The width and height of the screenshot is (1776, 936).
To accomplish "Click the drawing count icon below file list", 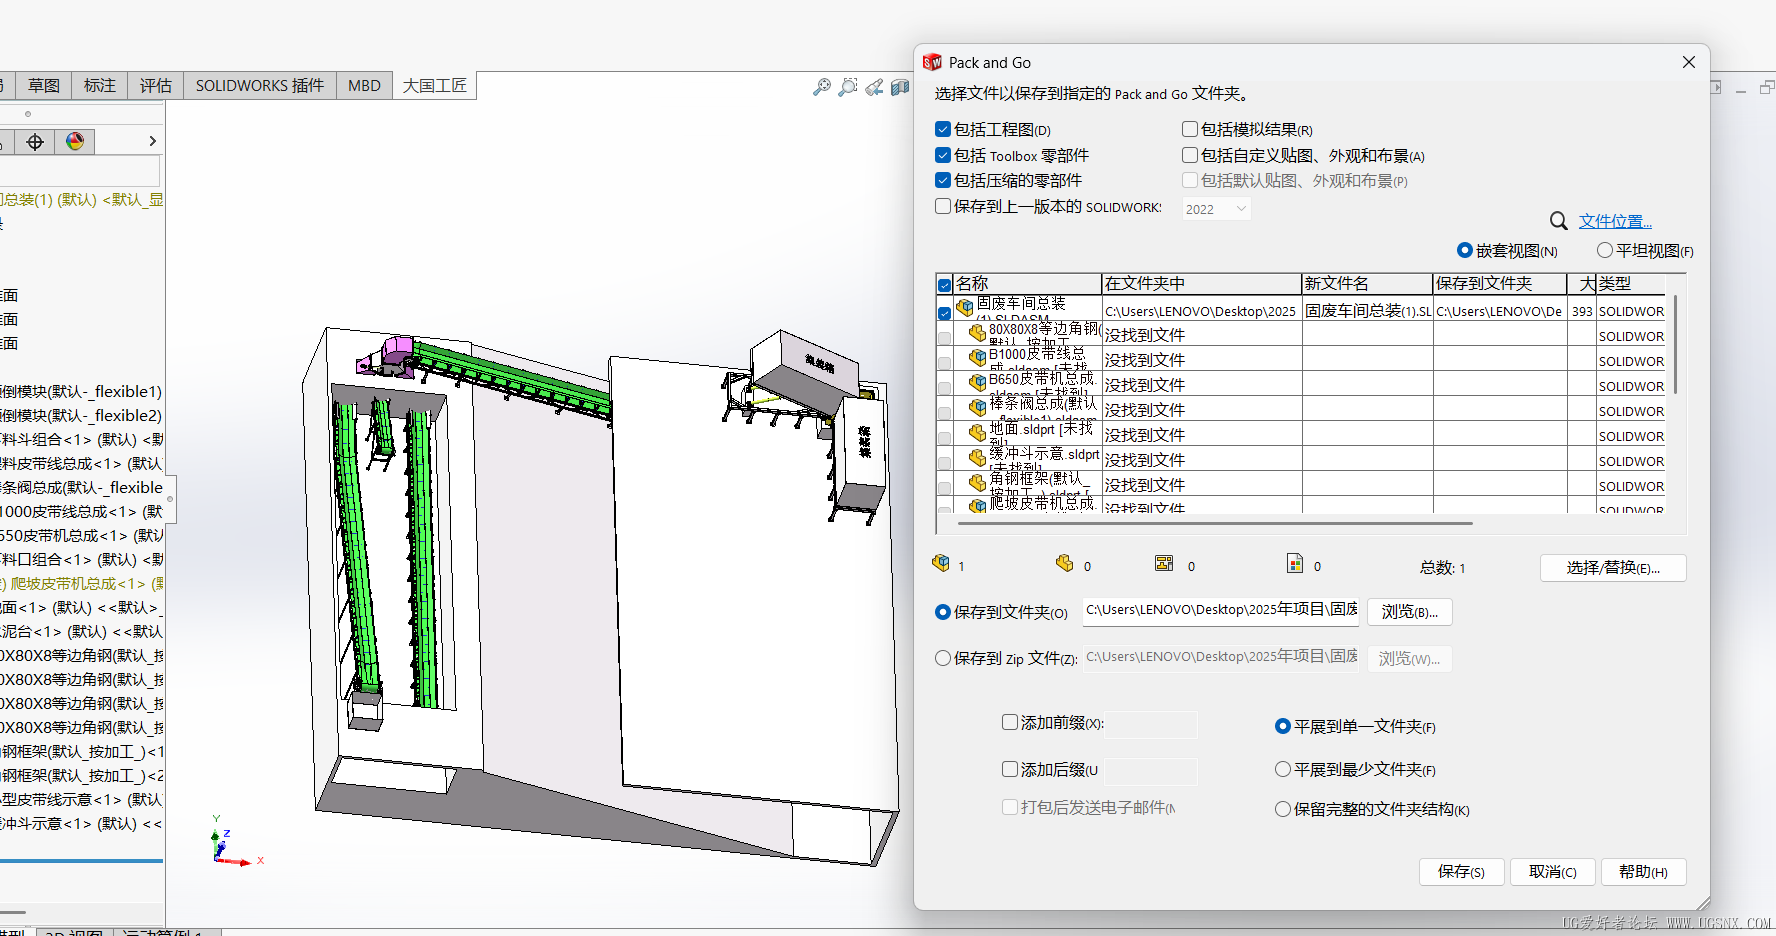I will click(1164, 564).
